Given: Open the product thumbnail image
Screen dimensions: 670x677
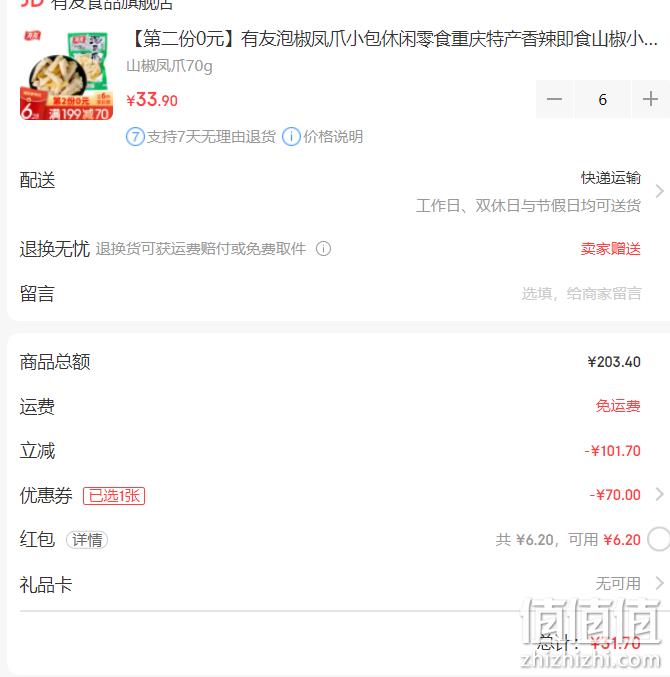Looking at the screenshot, I should [66, 75].
